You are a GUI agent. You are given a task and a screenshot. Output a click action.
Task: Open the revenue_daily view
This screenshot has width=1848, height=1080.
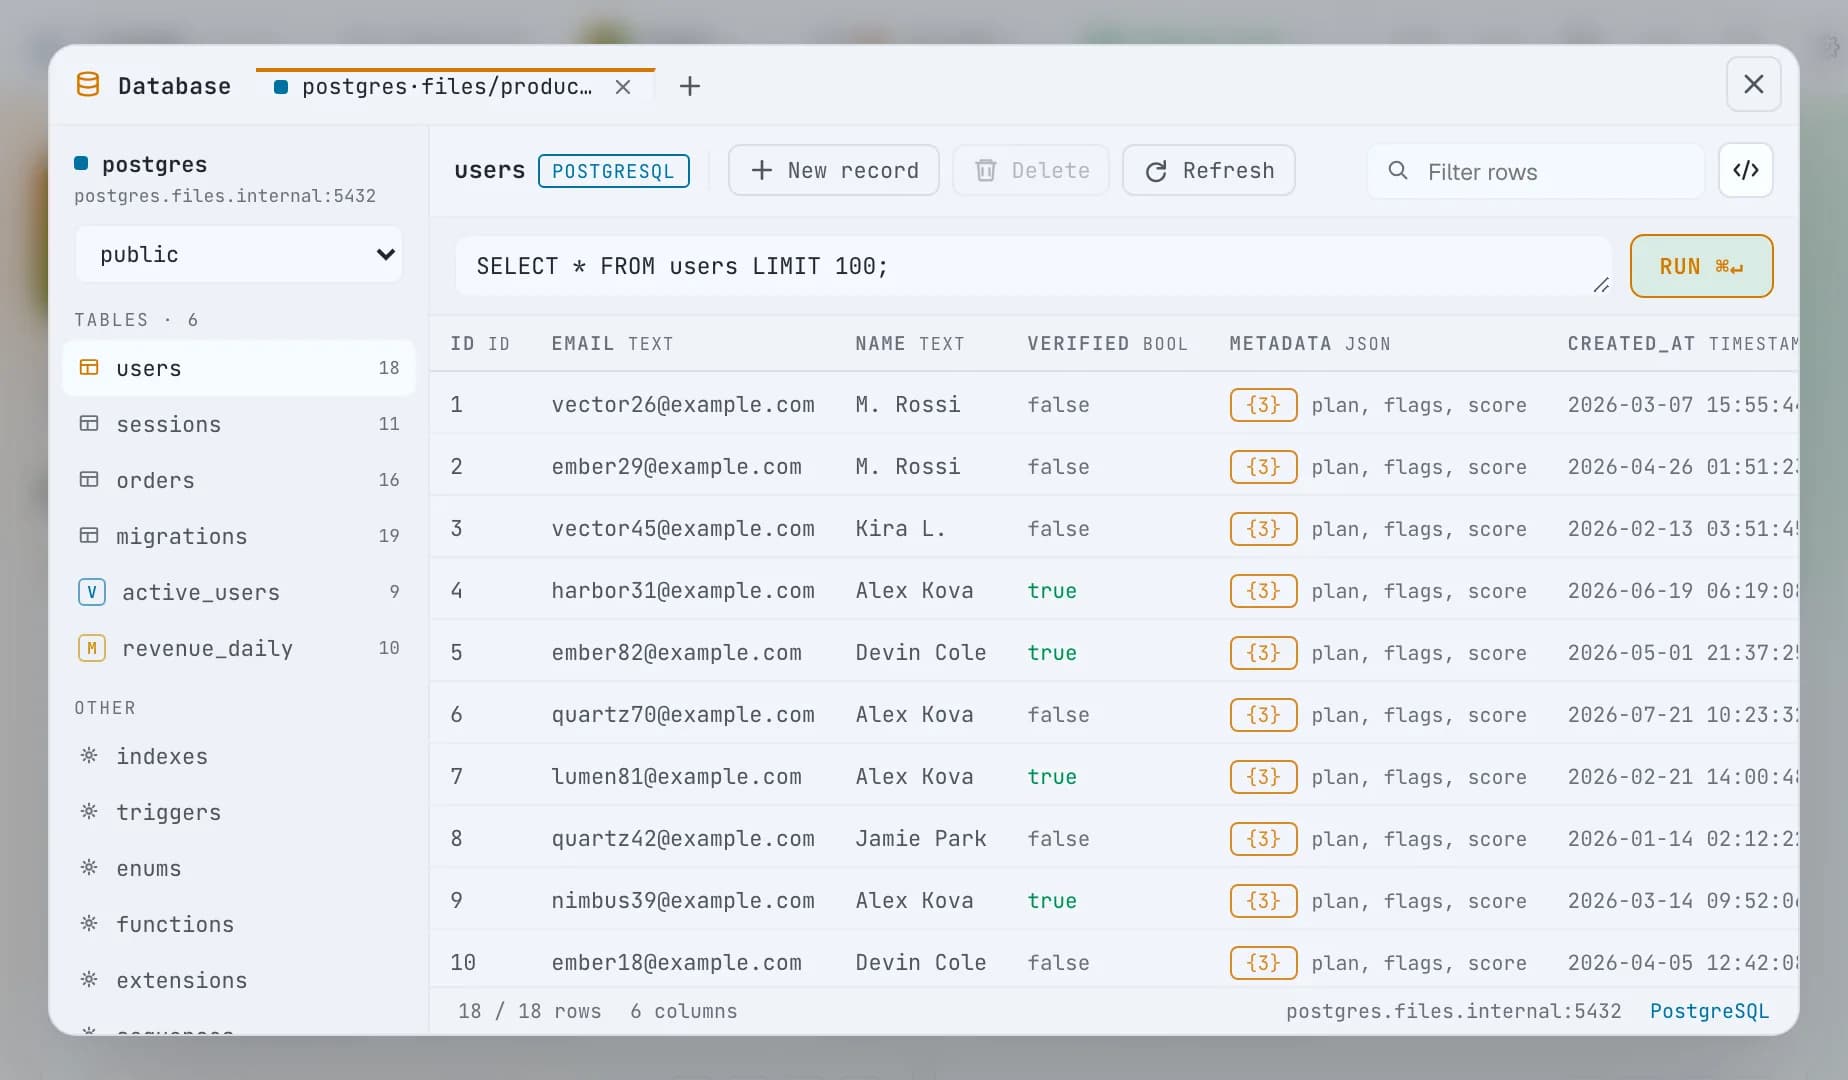[x=239, y=648]
